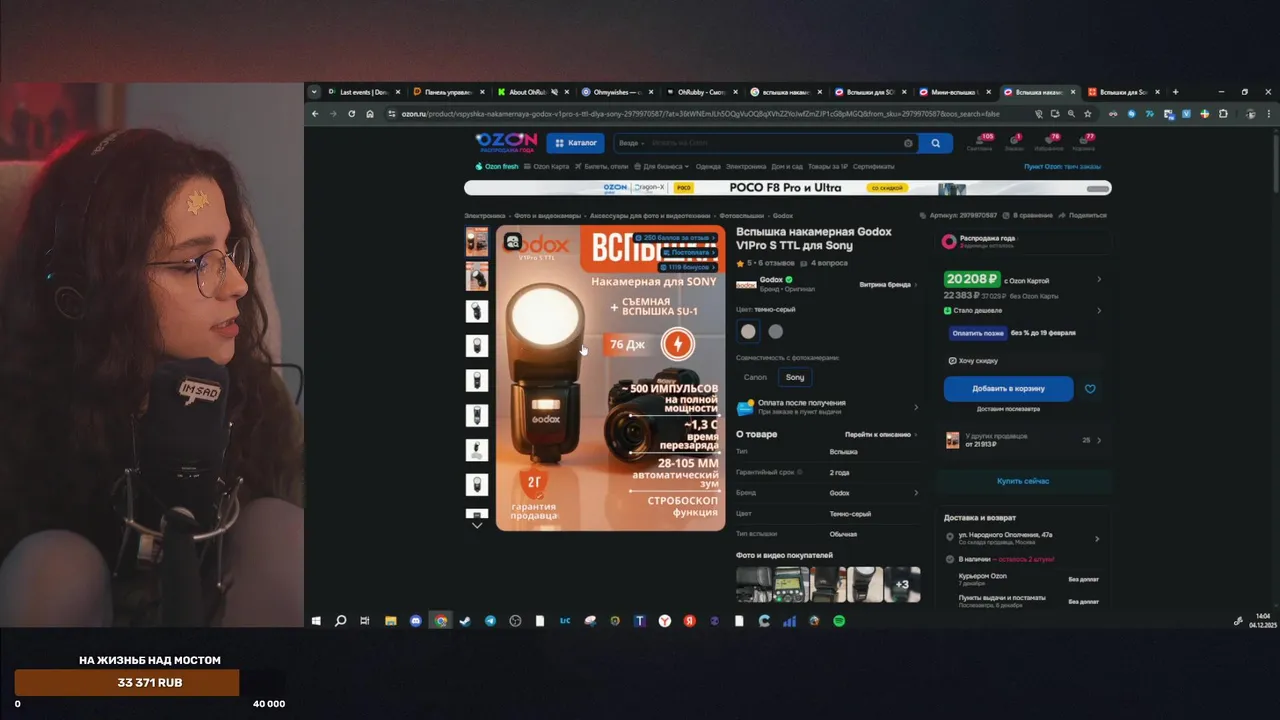Select the dark-grey color swatch
The height and width of the screenshot is (720, 1280).
point(776,331)
